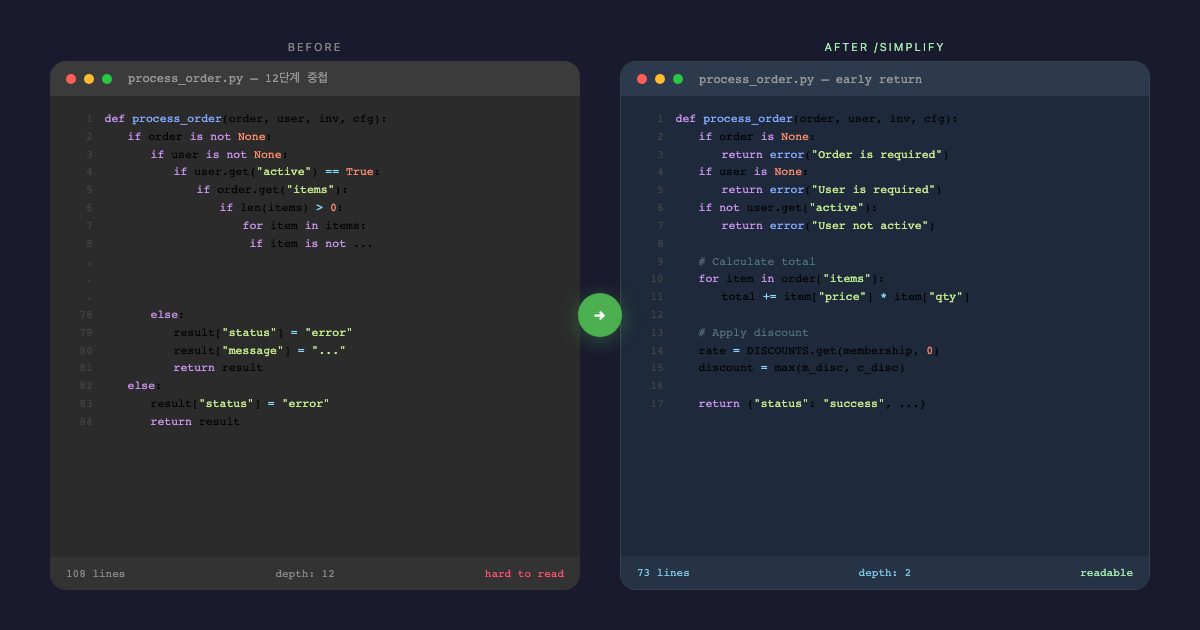Minimize the early return window via yellow dot

660,79
